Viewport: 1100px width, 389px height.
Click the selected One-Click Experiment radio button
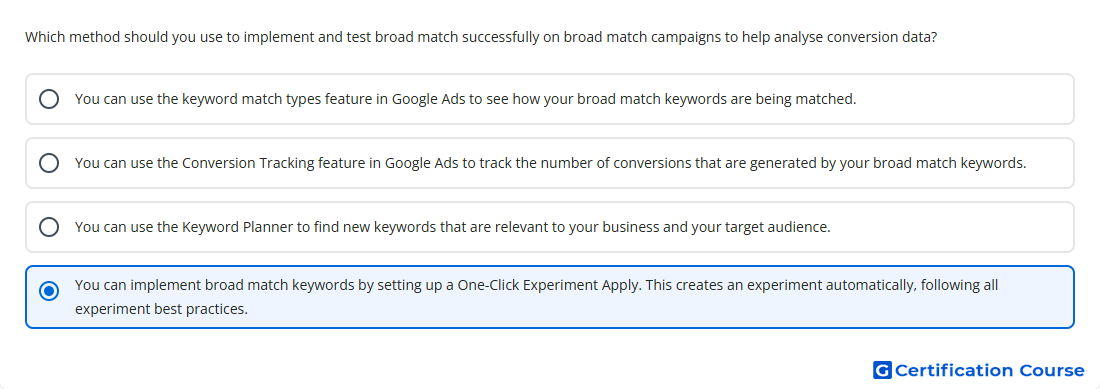click(x=49, y=291)
